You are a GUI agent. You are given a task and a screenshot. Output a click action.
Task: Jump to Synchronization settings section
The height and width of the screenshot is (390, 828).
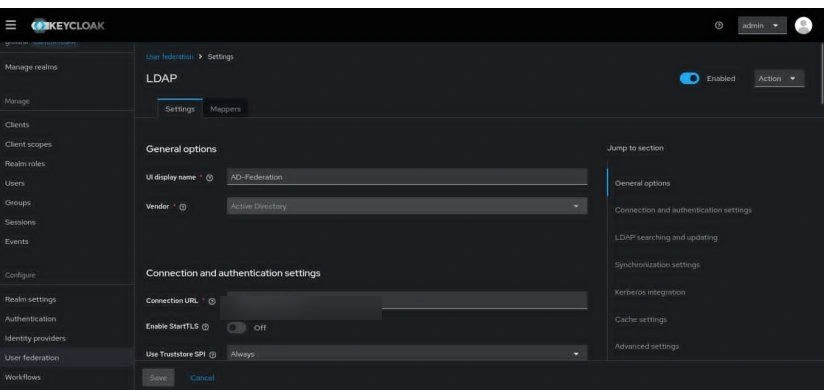tap(657, 264)
